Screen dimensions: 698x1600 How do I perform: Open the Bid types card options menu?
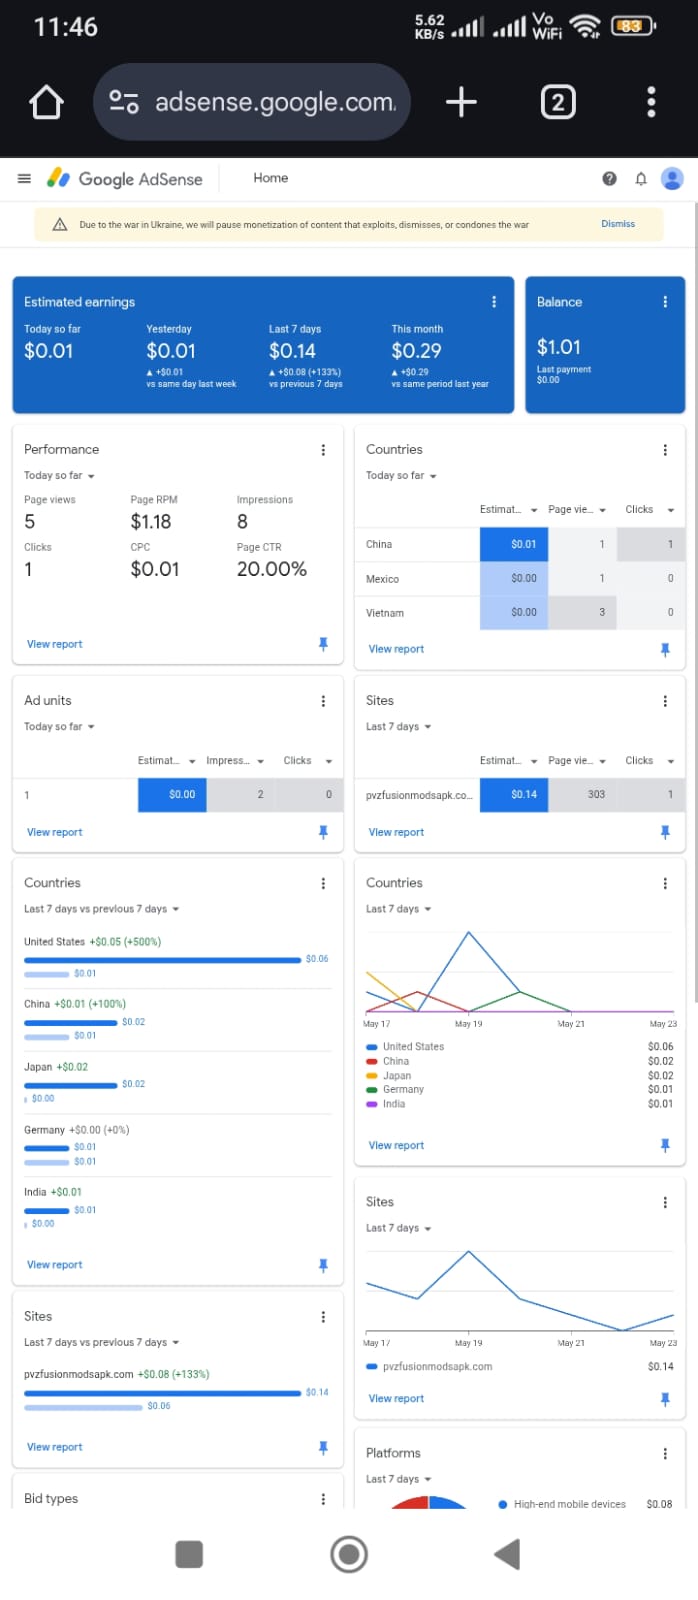(323, 1499)
